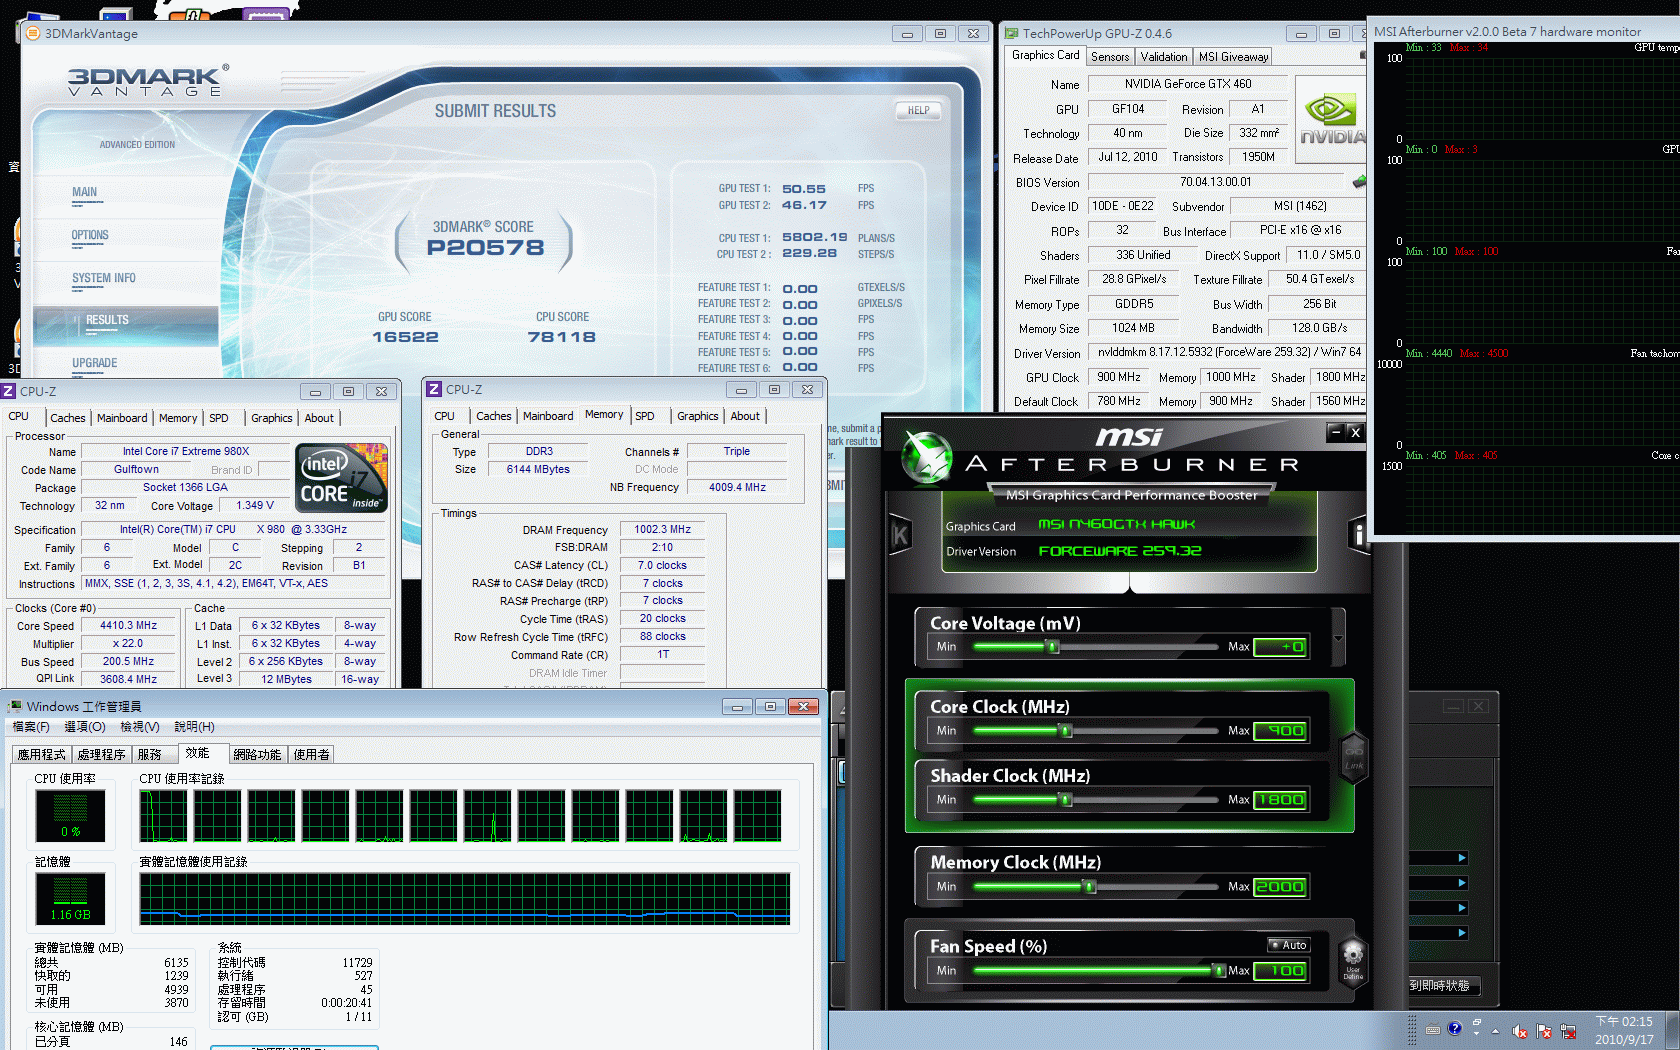Click the Shader Clock value field 1800
The height and width of the screenshot is (1050, 1680).
(x=1280, y=800)
